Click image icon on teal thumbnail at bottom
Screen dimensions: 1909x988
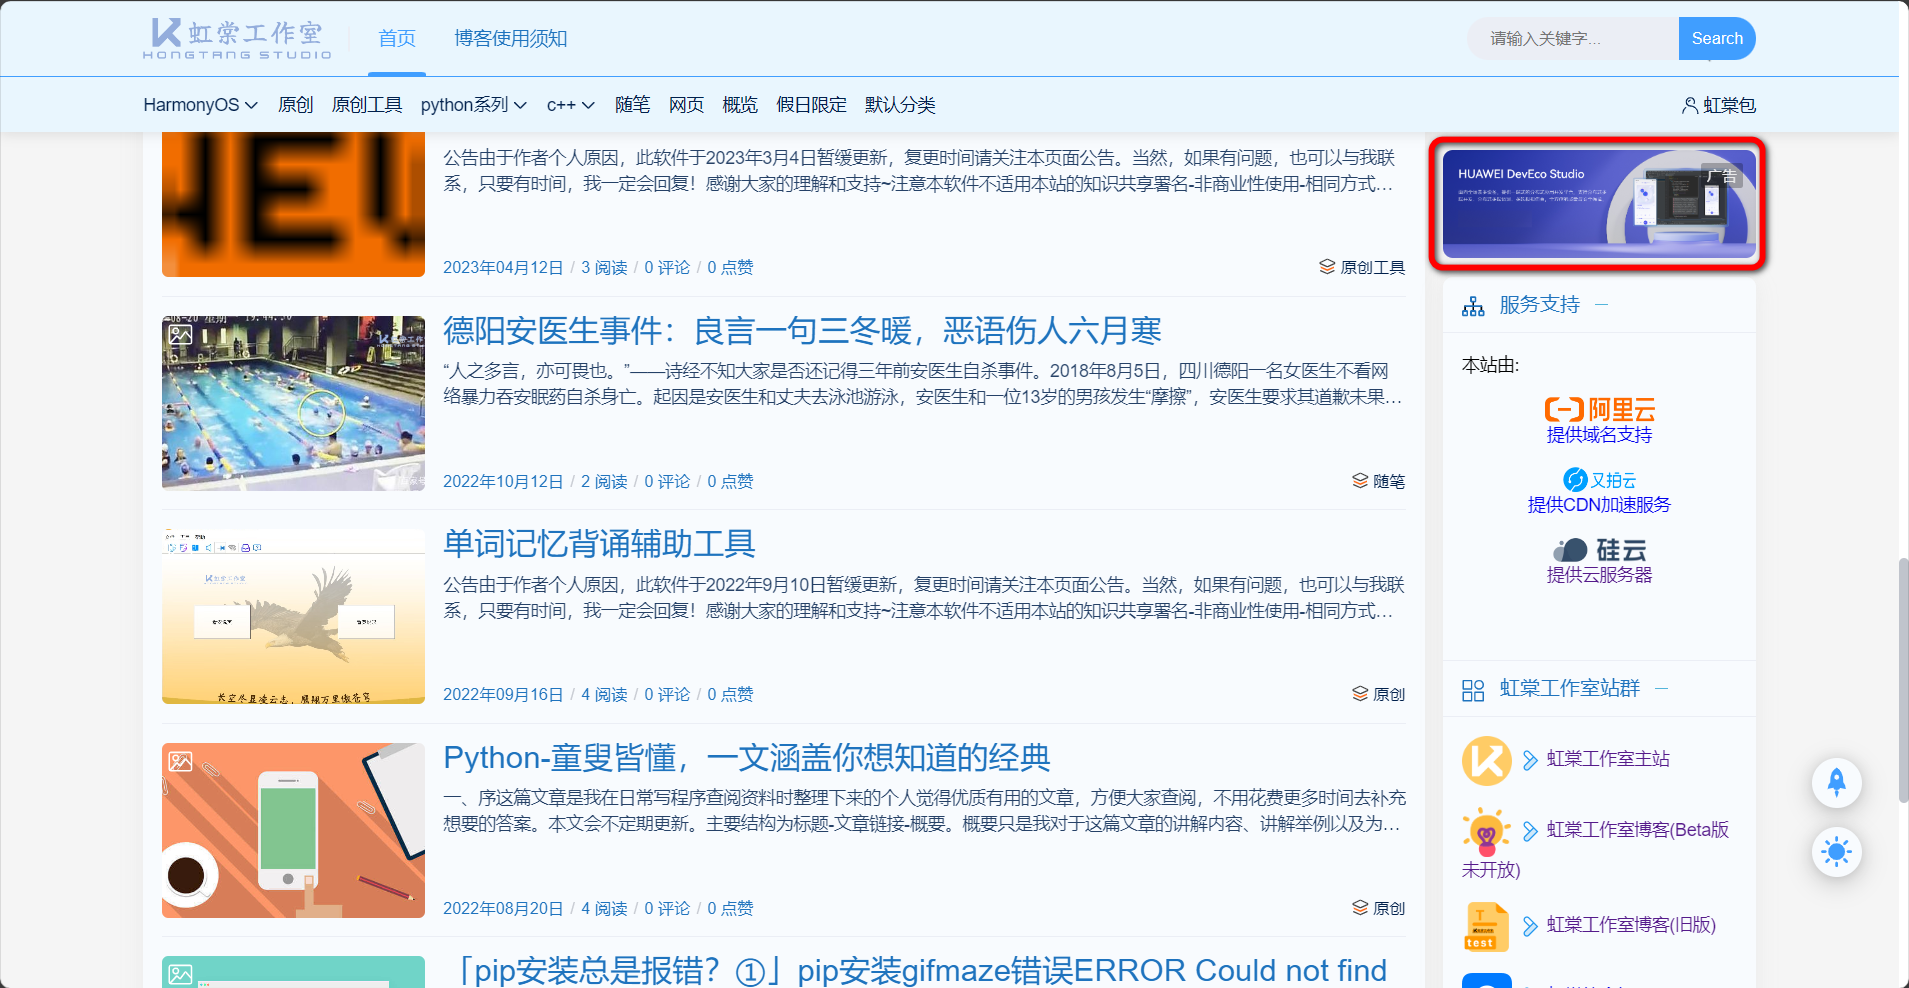[x=180, y=974]
